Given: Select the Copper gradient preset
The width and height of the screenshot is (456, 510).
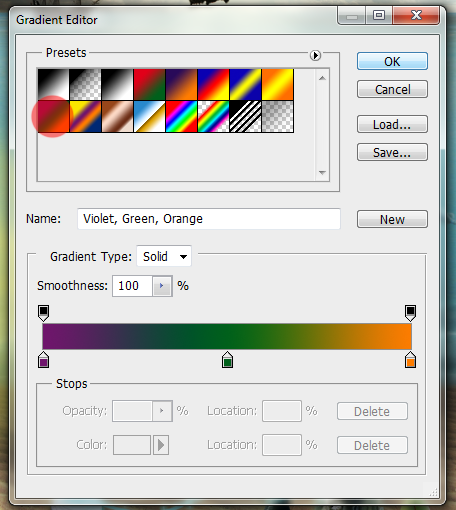Looking at the screenshot, I should (x=117, y=117).
